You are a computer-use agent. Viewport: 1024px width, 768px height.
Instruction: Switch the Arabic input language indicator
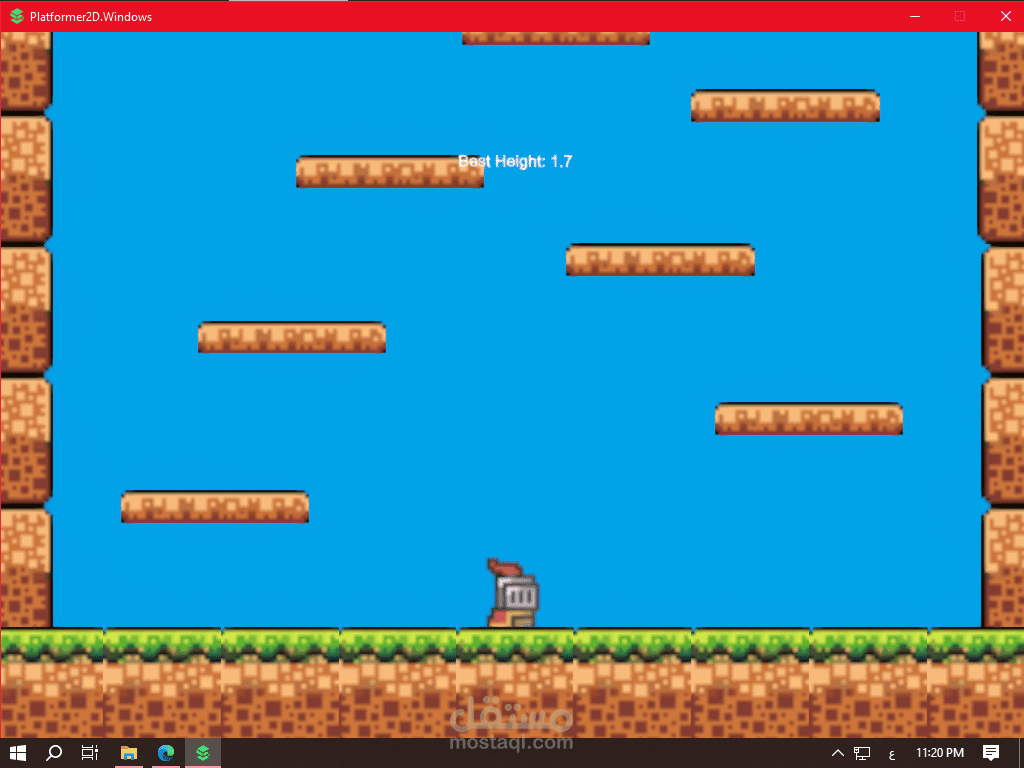tap(892, 754)
